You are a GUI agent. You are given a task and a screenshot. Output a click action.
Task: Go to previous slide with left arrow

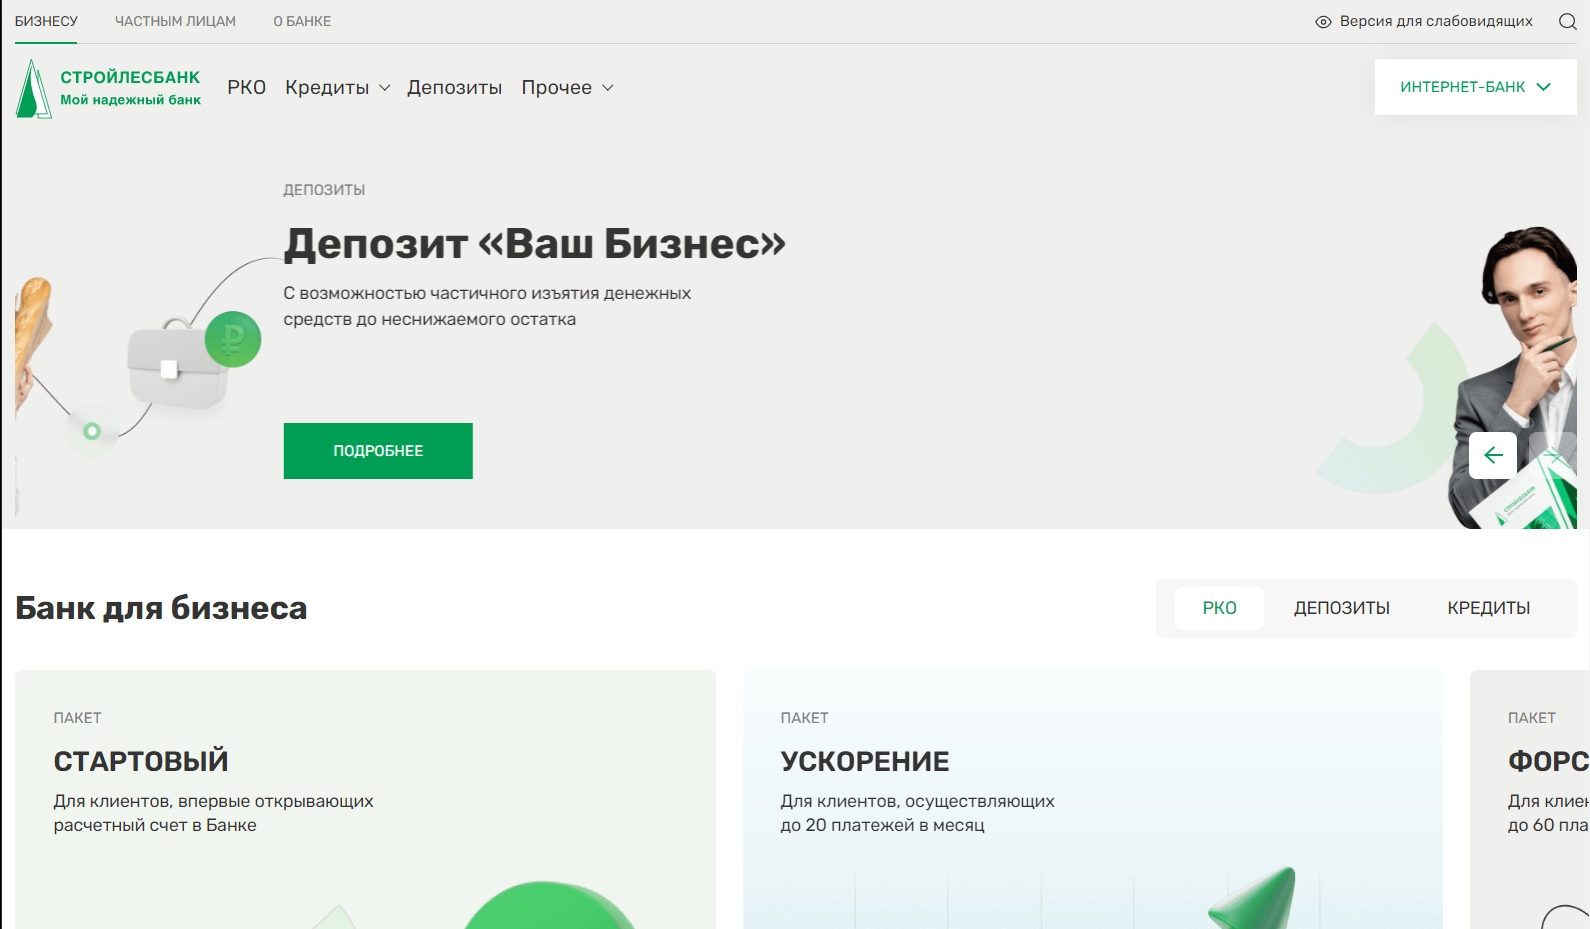pos(1493,455)
